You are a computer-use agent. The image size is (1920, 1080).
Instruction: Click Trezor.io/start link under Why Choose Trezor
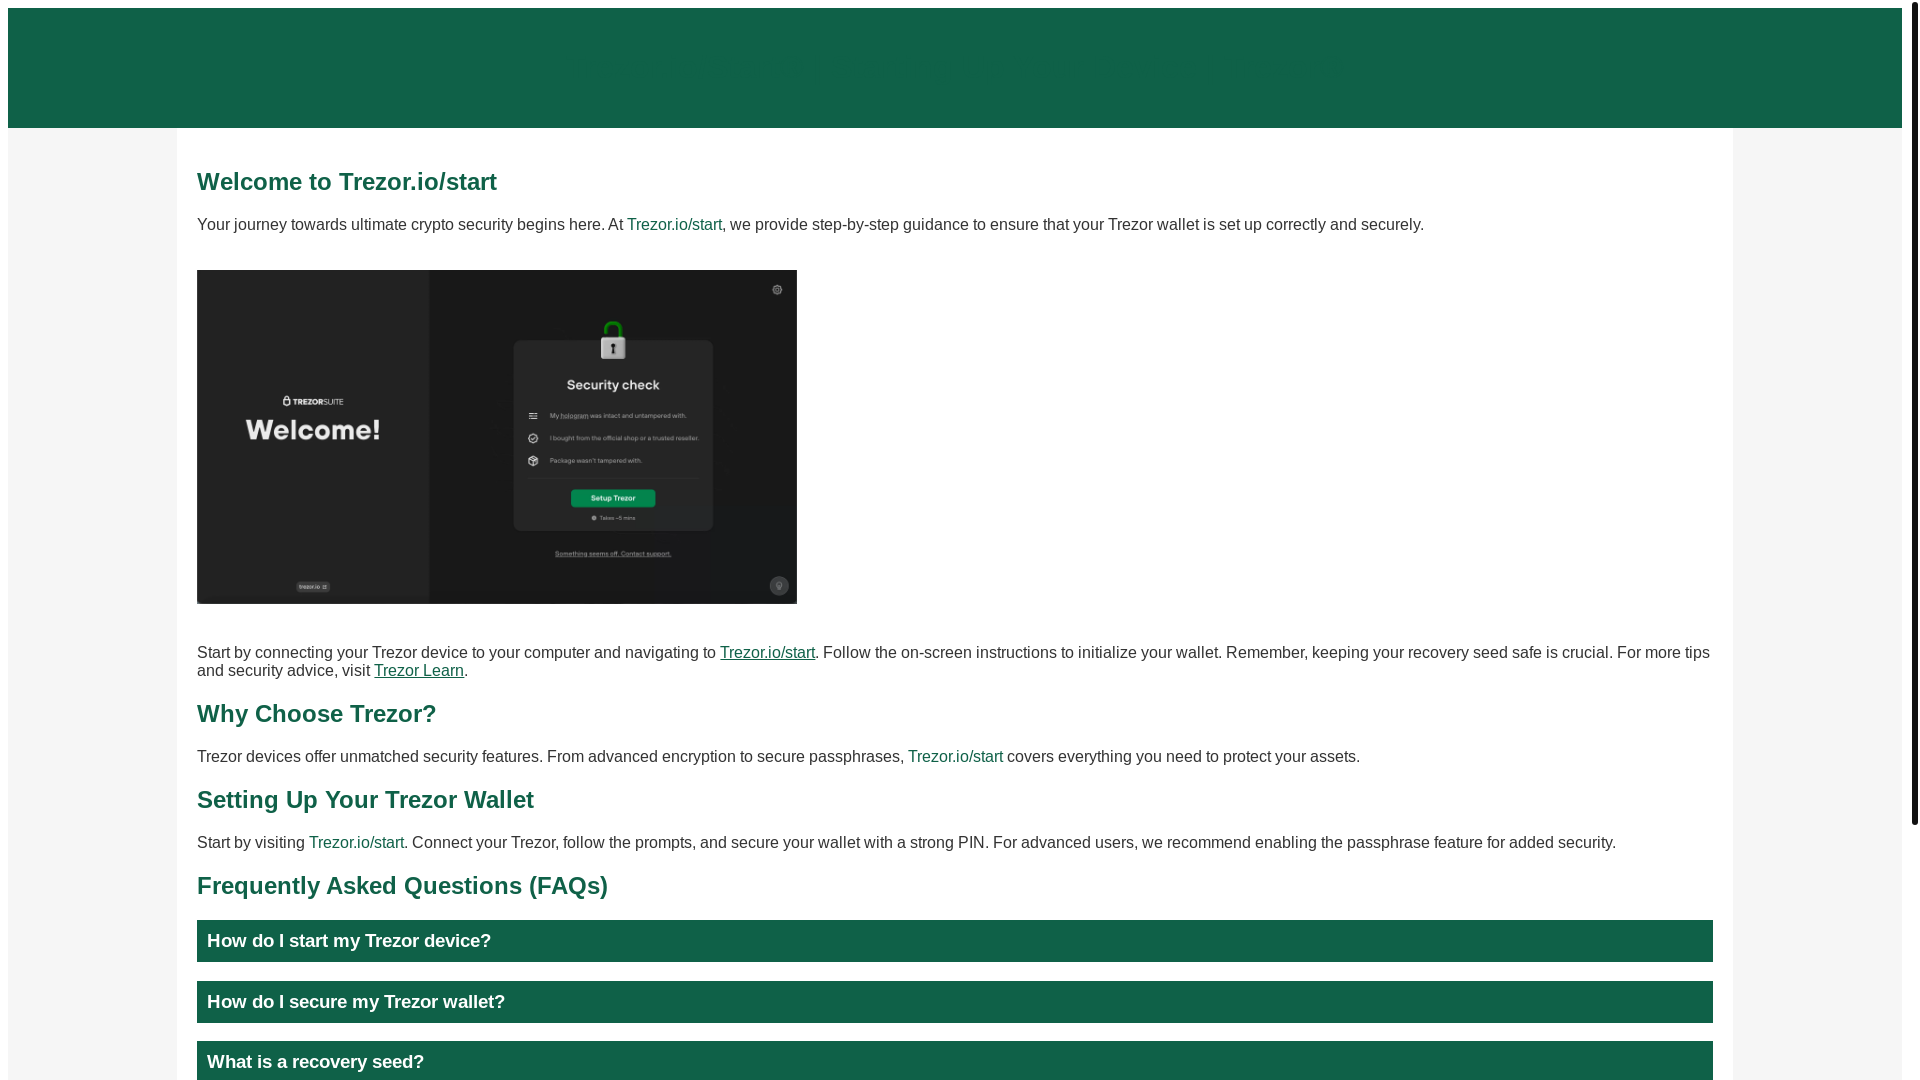pyautogui.click(x=955, y=757)
